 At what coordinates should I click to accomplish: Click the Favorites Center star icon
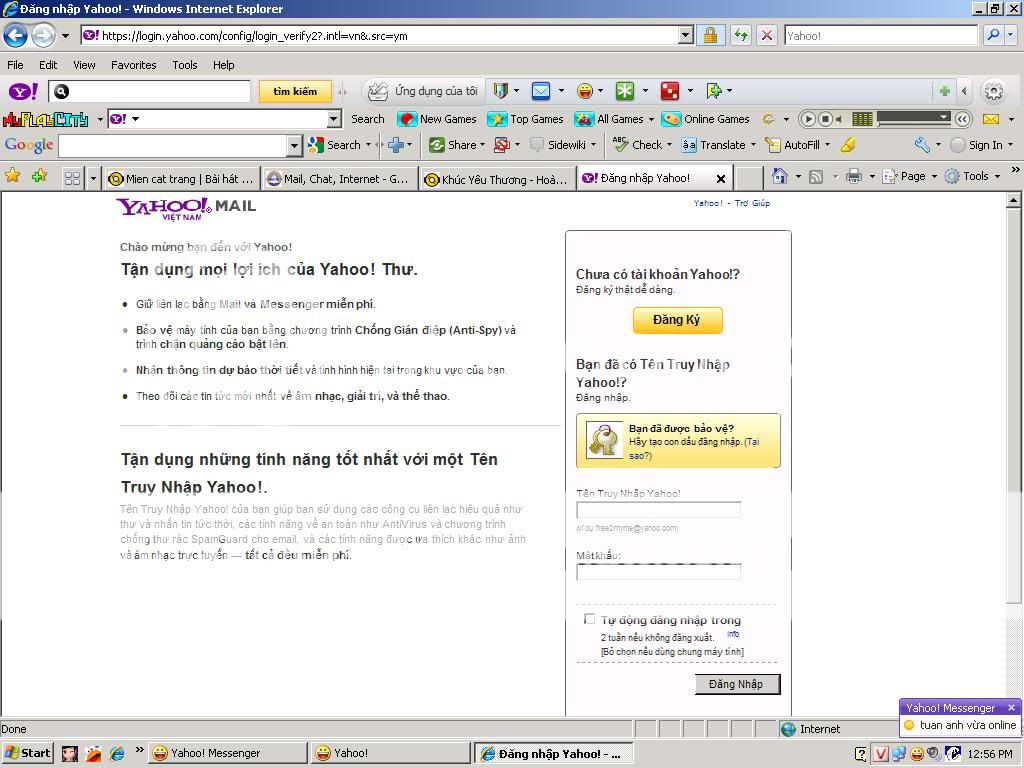click(13, 177)
